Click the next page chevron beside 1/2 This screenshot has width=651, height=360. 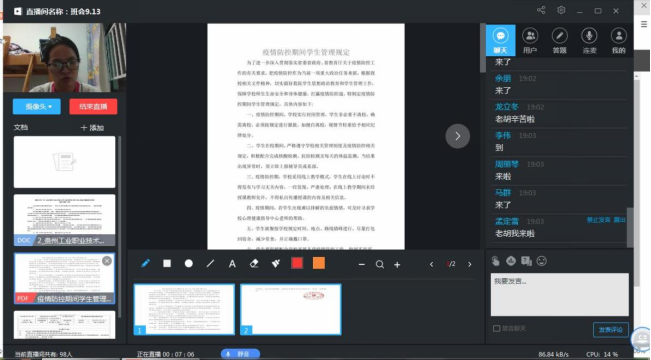tap(470, 264)
